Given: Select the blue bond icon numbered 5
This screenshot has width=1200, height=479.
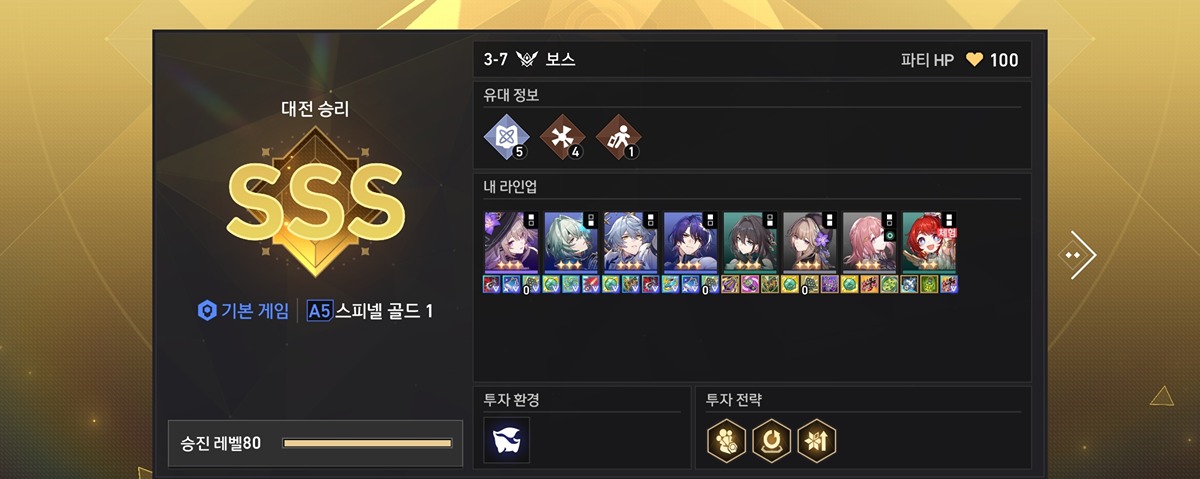Looking at the screenshot, I should click(x=506, y=138).
